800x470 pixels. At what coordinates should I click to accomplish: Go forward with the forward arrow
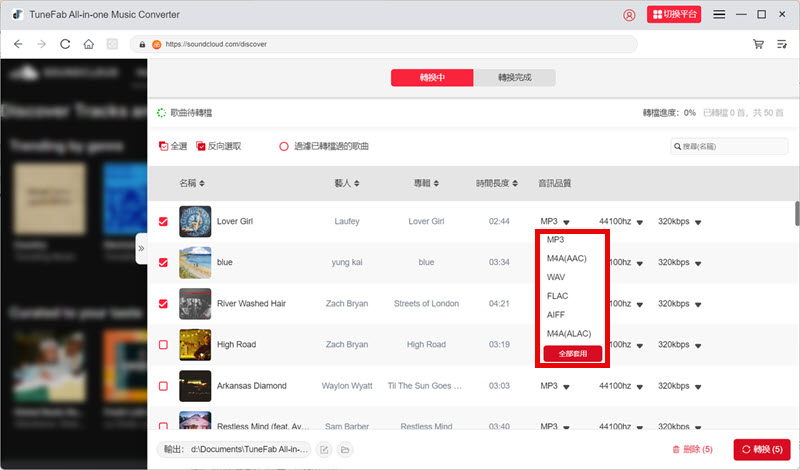coord(41,44)
